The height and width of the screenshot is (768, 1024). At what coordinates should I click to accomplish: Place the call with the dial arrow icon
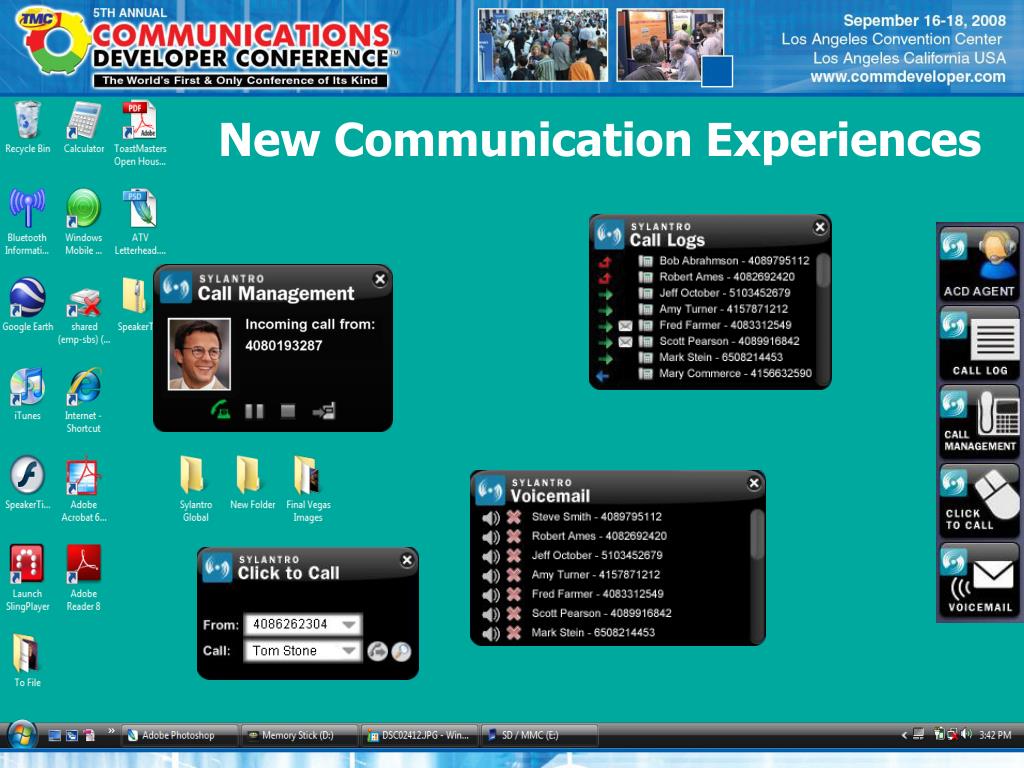pyautogui.click(x=377, y=651)
